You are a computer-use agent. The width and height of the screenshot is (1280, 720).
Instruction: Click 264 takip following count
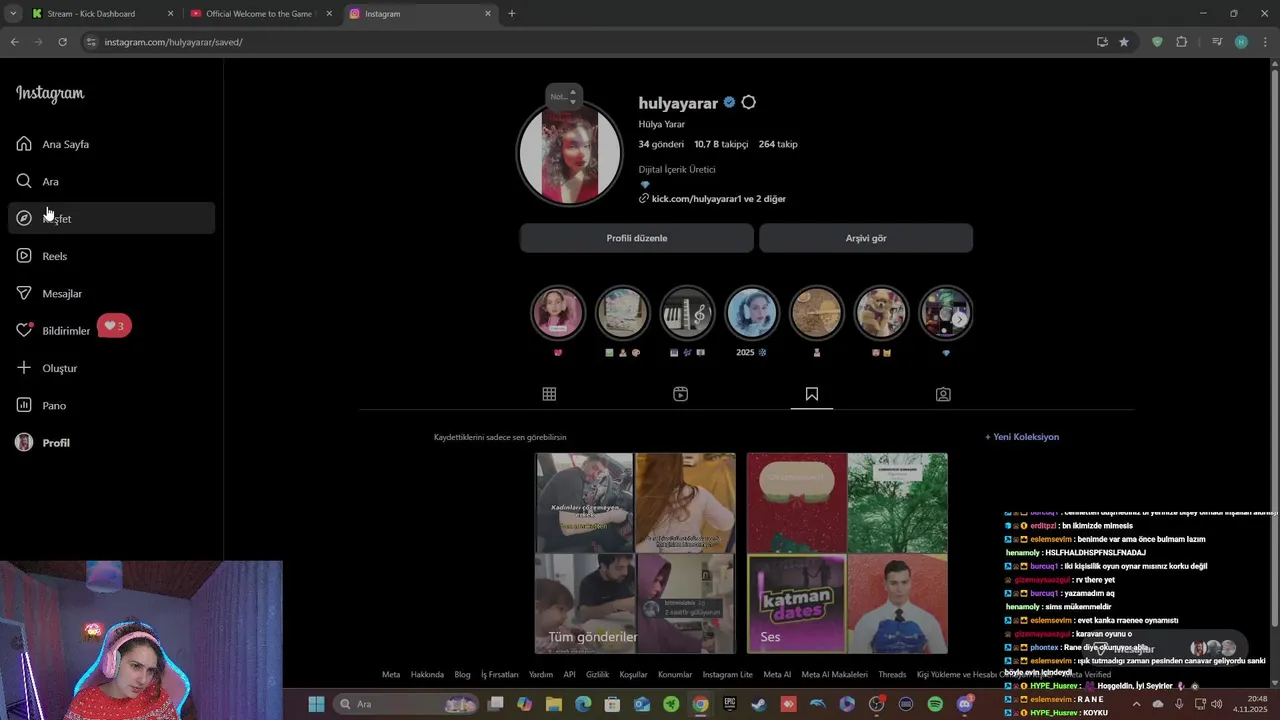[778, 144]
